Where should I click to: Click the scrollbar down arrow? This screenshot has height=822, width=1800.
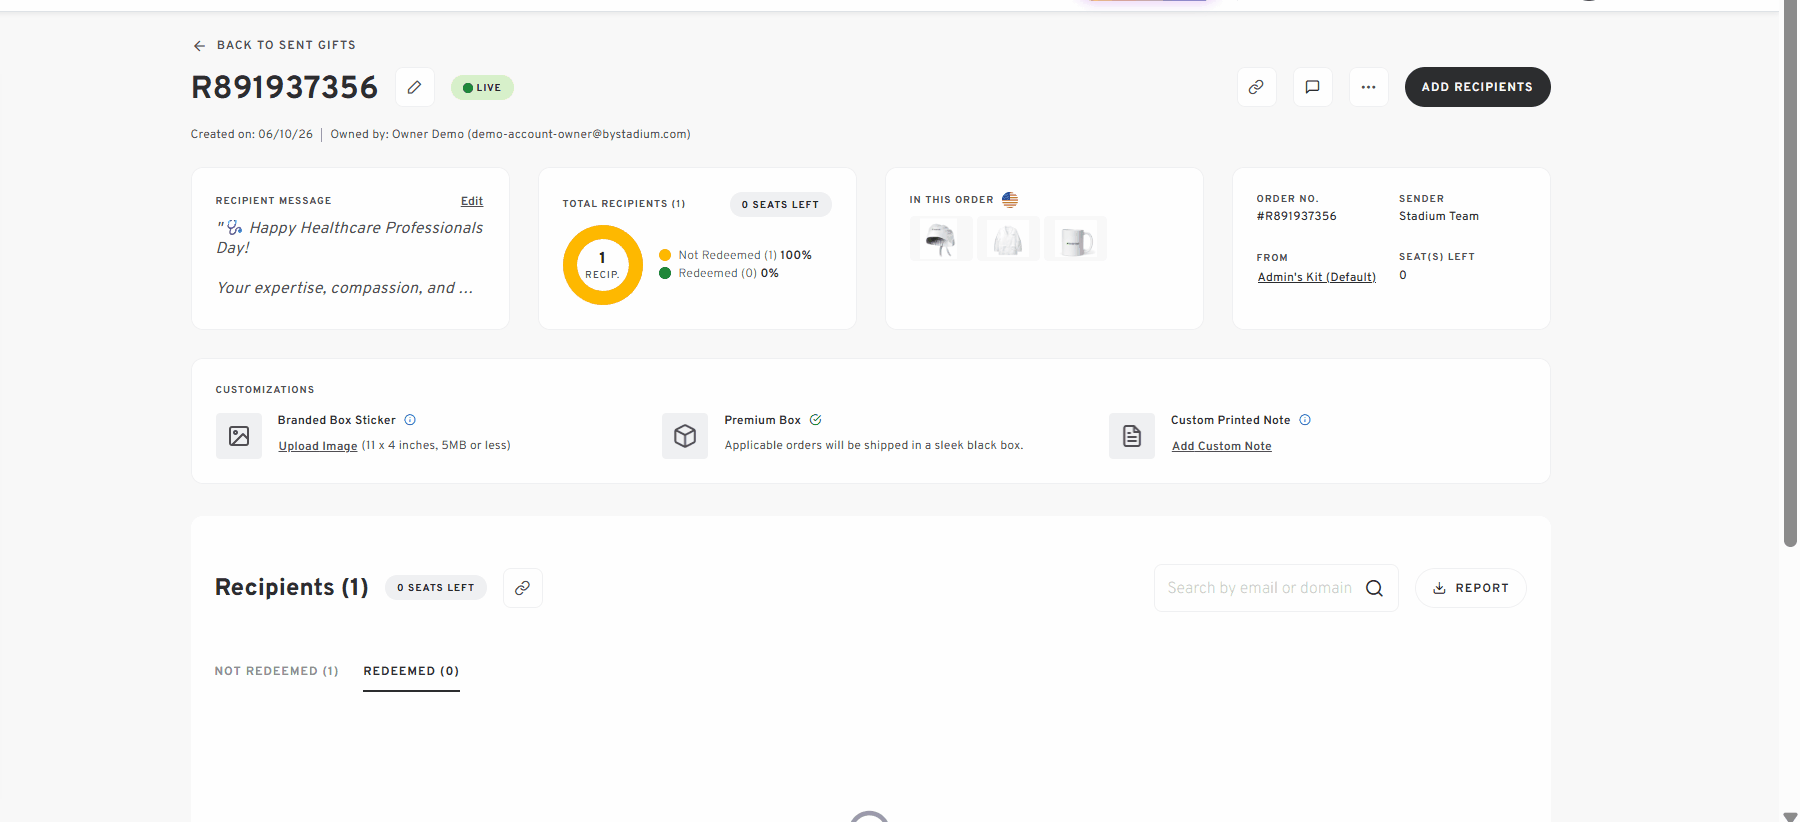tap(1790, 816)
